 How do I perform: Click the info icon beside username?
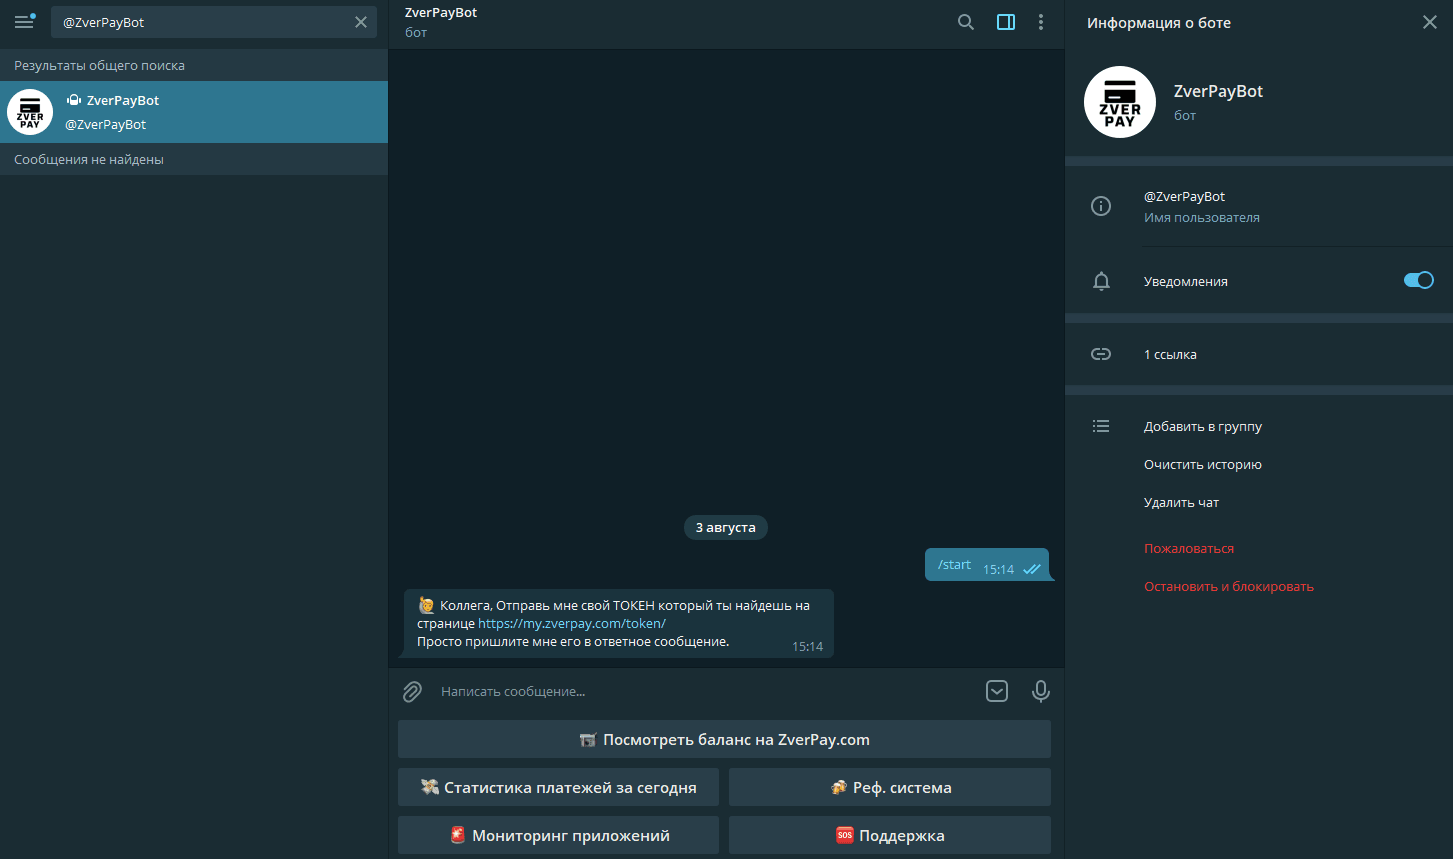pos(1101,206)
